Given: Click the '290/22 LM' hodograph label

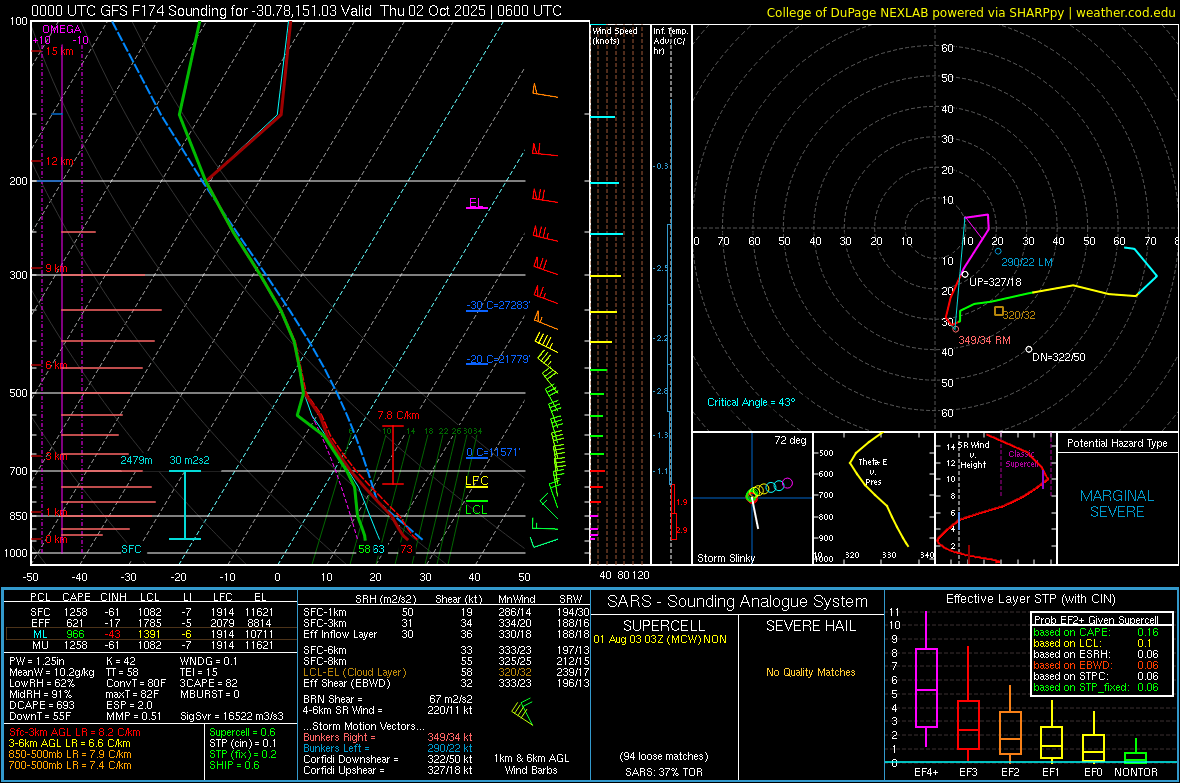Looking at the screenshot, I should click(1027, 262).
